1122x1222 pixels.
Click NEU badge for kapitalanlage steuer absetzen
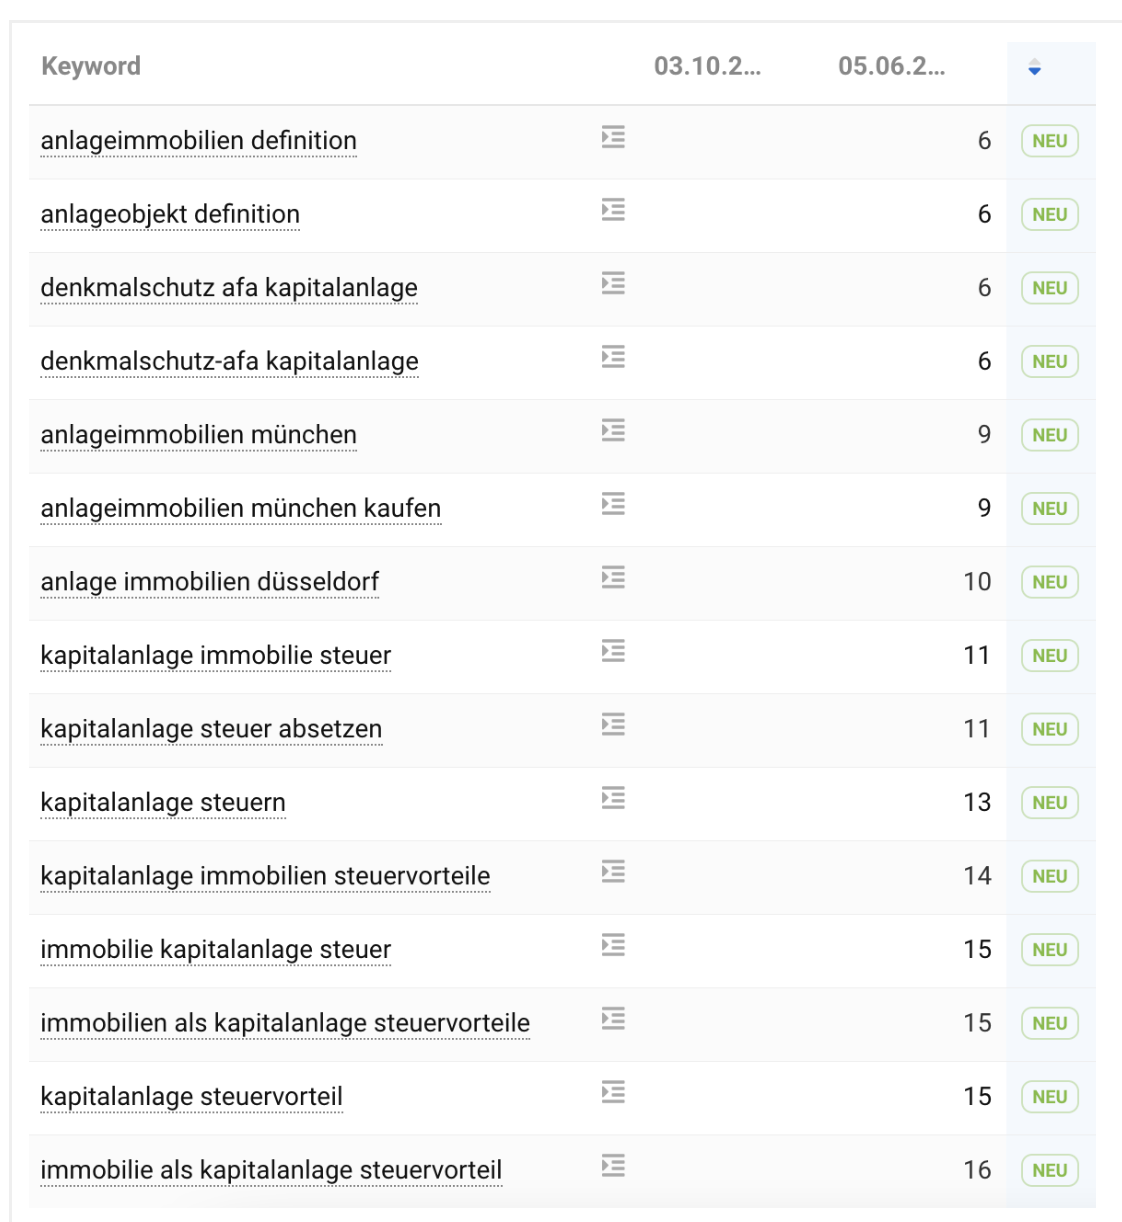tap(1049, 729)
